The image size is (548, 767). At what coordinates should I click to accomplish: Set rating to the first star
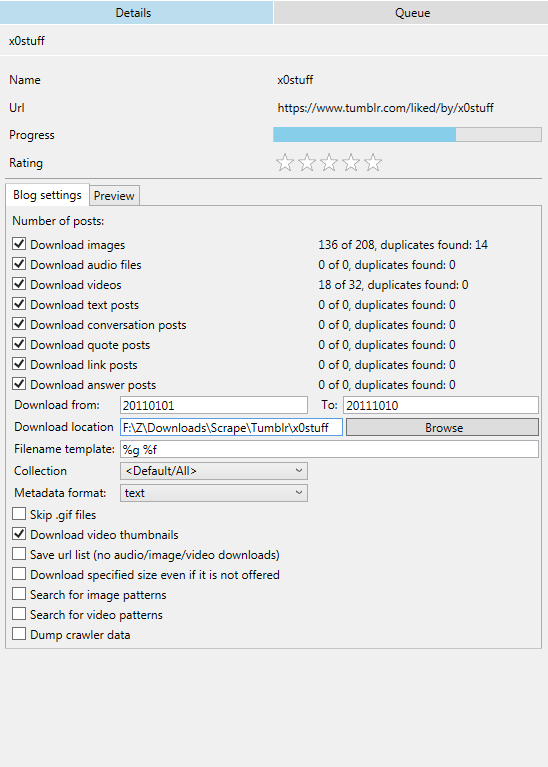[285, 162]
